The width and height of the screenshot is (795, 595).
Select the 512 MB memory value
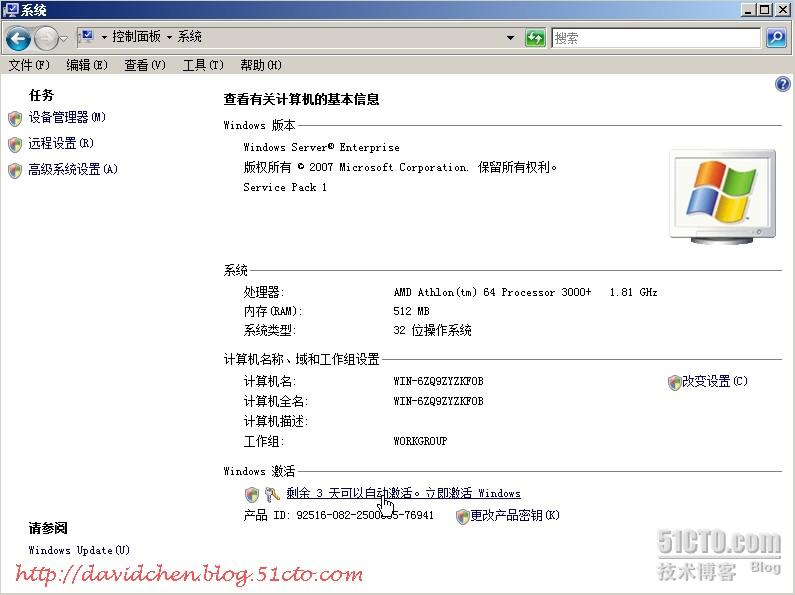[x=411, y=311]
